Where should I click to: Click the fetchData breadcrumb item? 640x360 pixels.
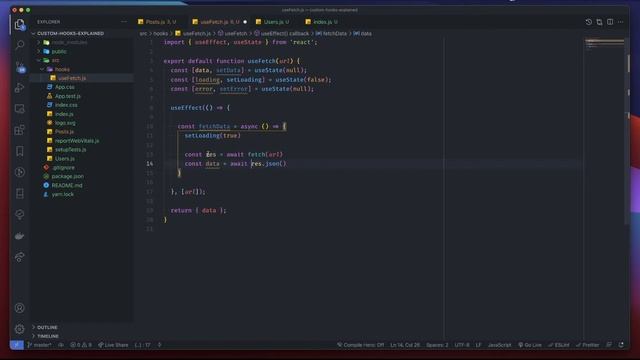coord(331,33)
